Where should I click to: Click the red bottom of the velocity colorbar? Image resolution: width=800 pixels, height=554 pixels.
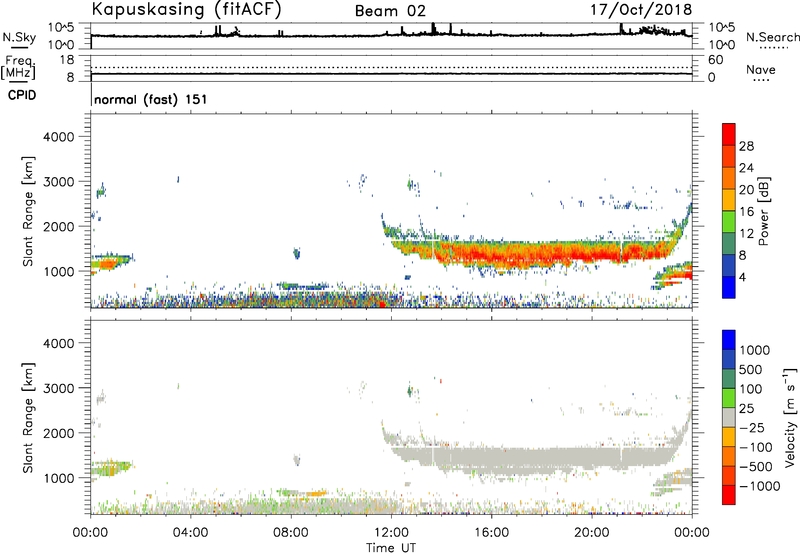729,495
